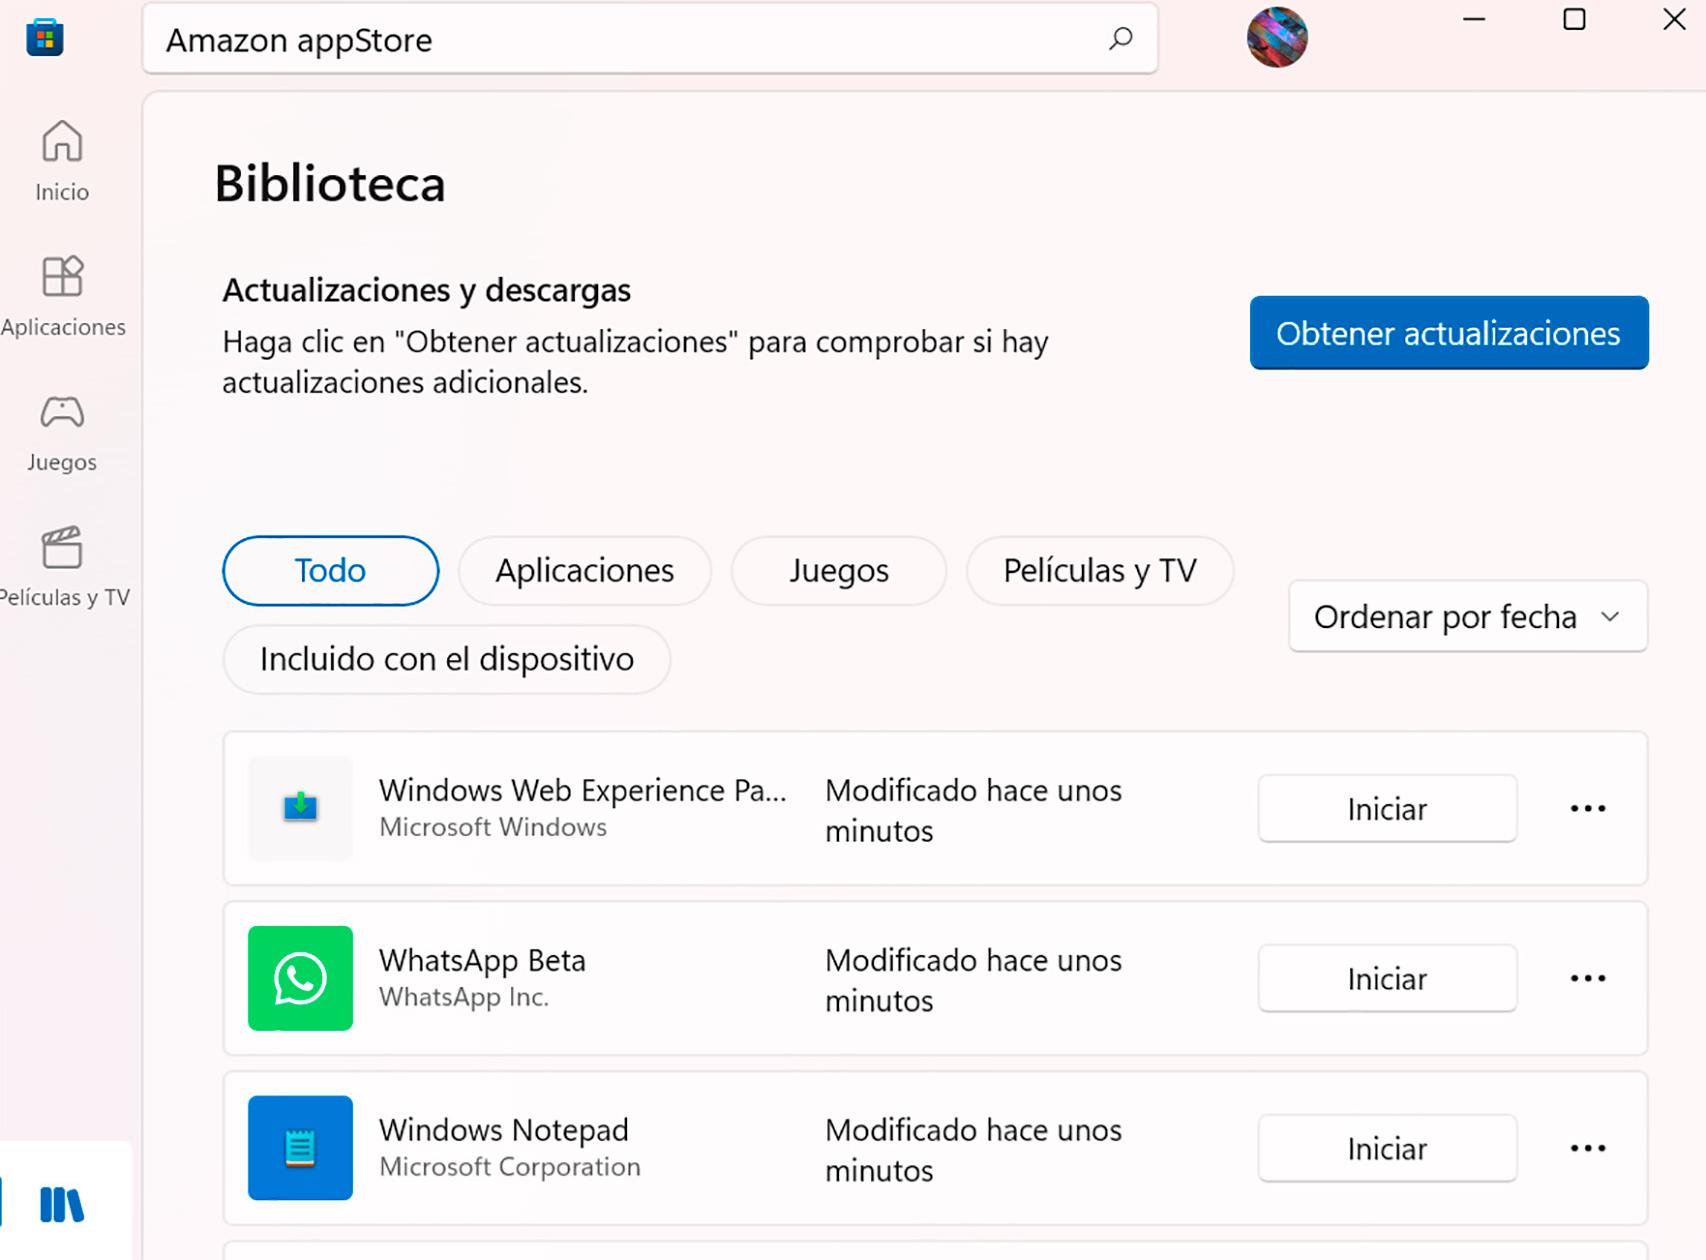Select the Películas y TV filter tab
The image size is (1706, 1260).
click(x=1100, y=570)
